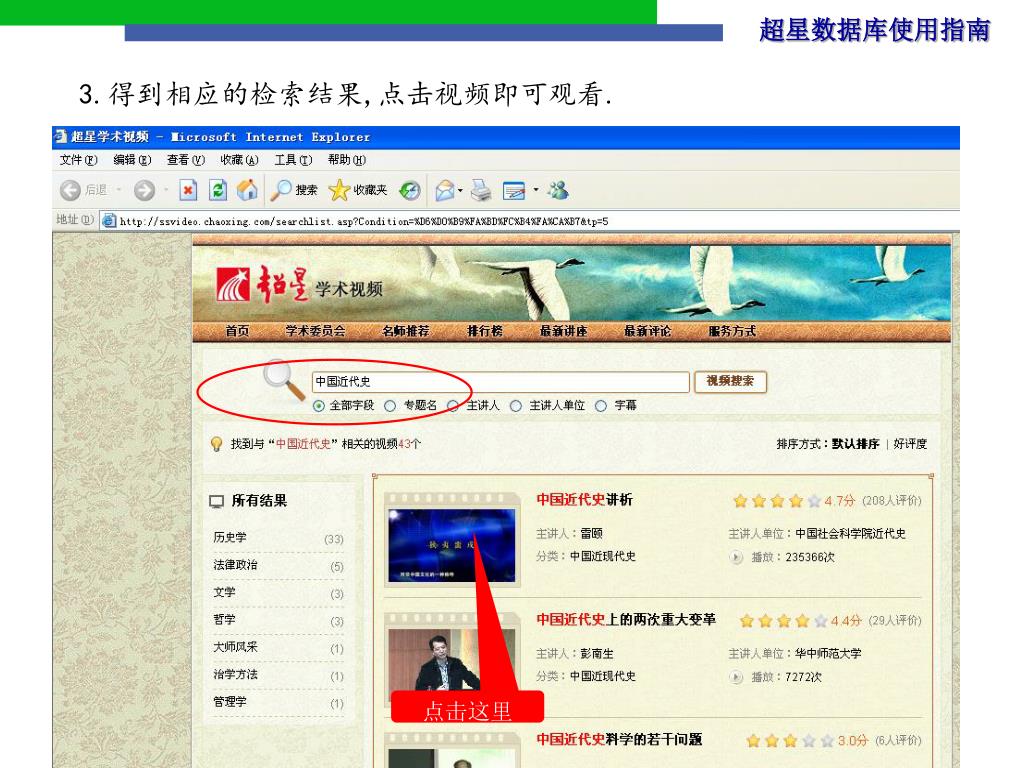Image resolution: width=1024 pixels, height=768 pixels.
Task: Click the 超星 学术视频 logo
Action: [x=299, y=285]
